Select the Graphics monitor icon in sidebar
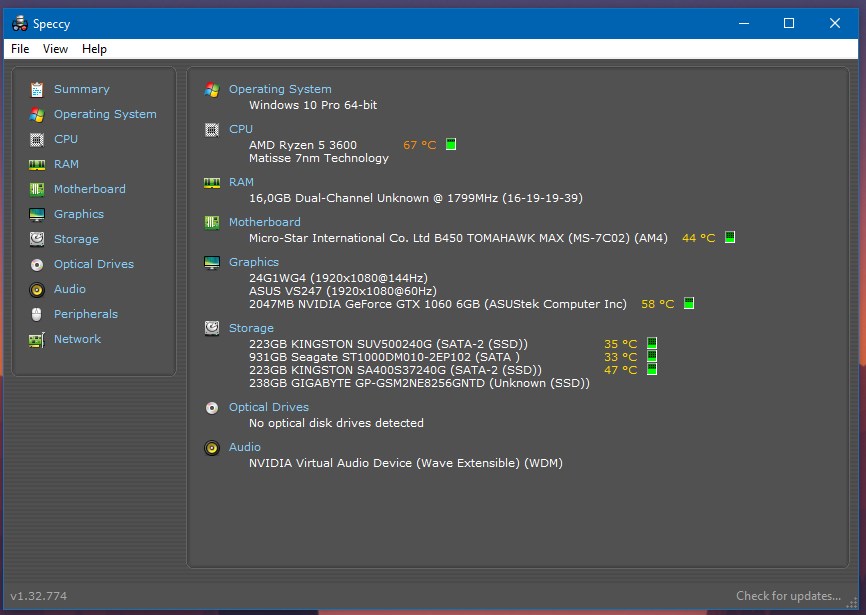 (37, 214)
